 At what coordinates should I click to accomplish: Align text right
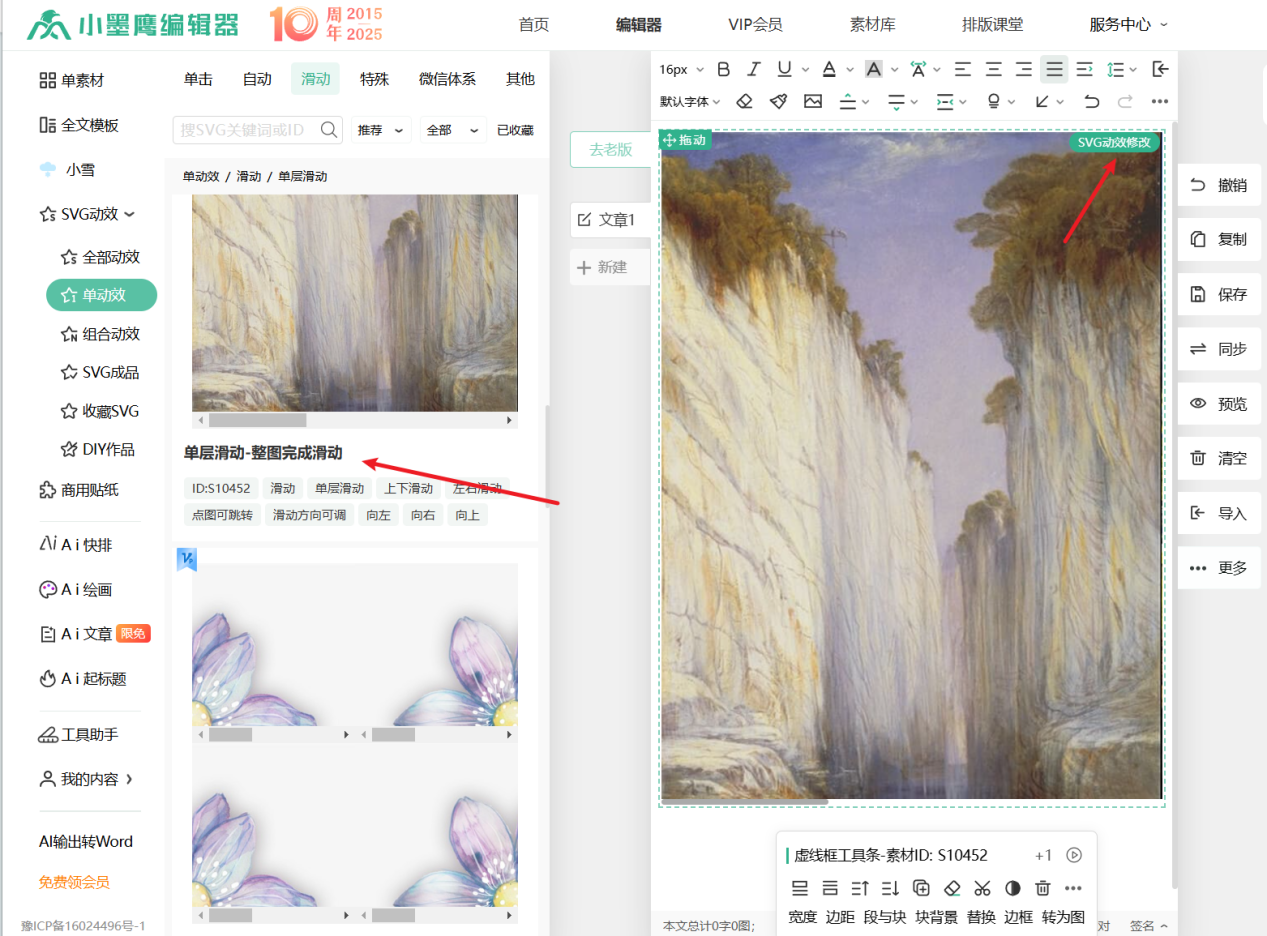(1024, 69)
